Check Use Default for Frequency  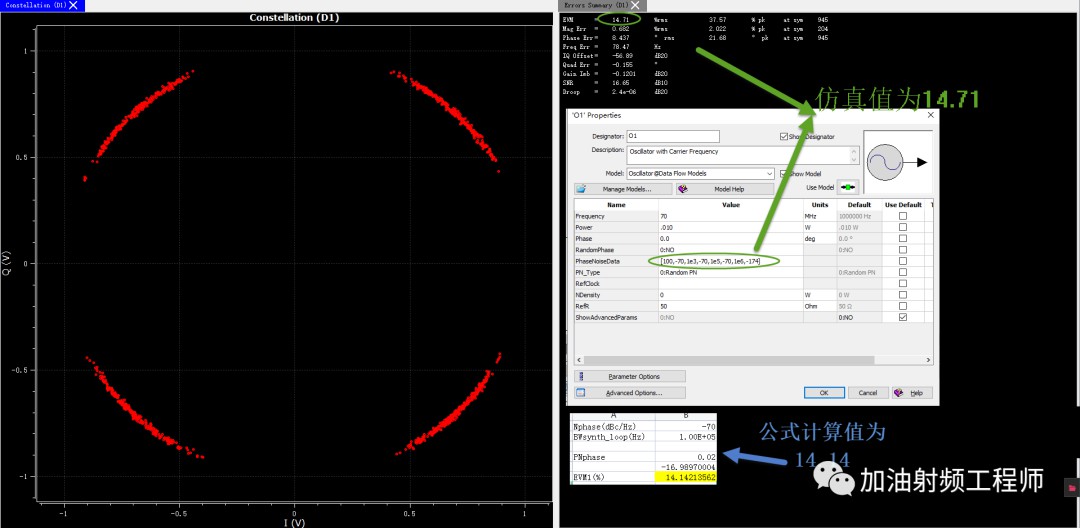[903, 216]
